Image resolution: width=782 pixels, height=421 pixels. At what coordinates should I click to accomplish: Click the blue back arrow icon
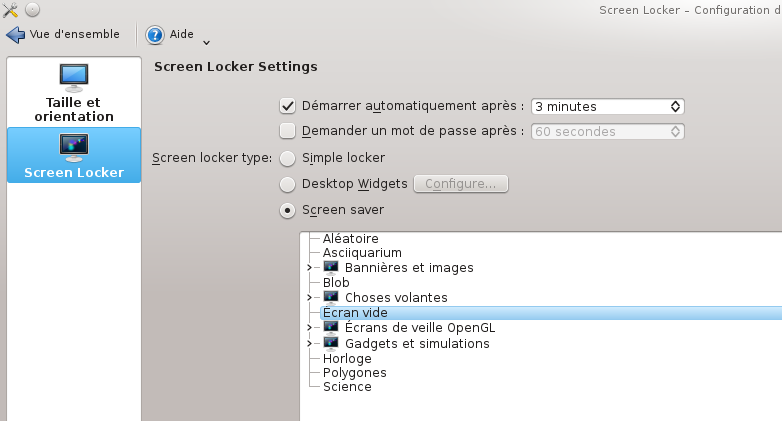[x=15, y=35]
